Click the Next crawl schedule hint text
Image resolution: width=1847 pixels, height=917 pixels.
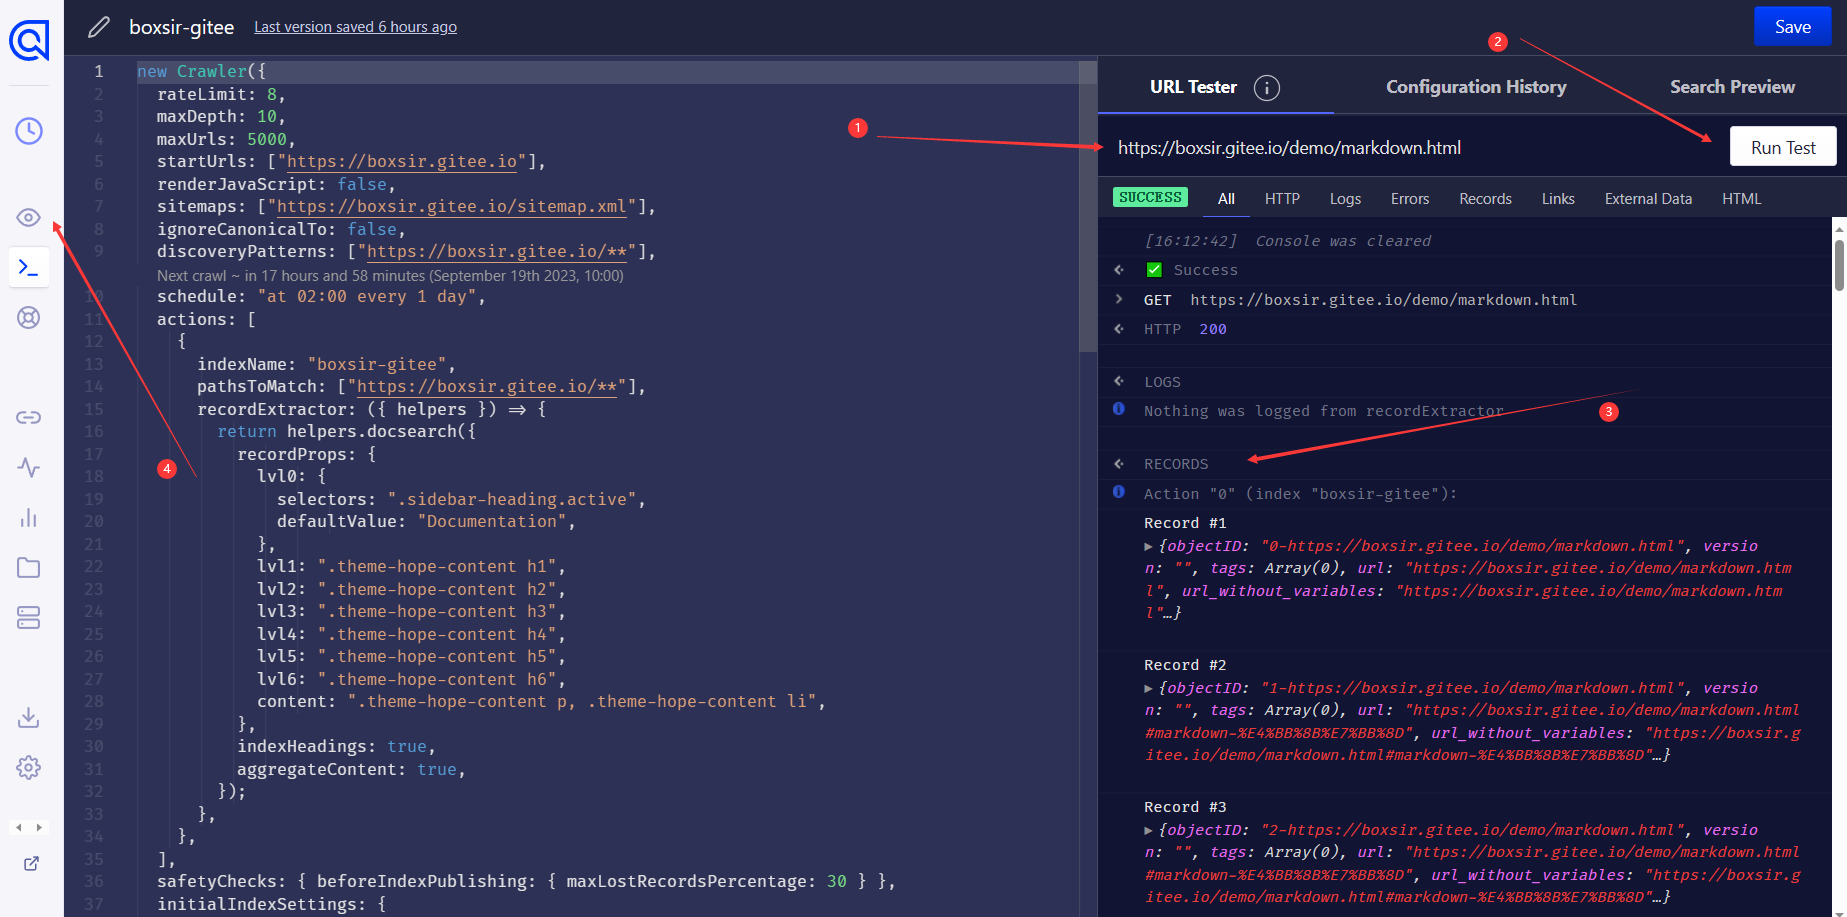coord(390,275)
